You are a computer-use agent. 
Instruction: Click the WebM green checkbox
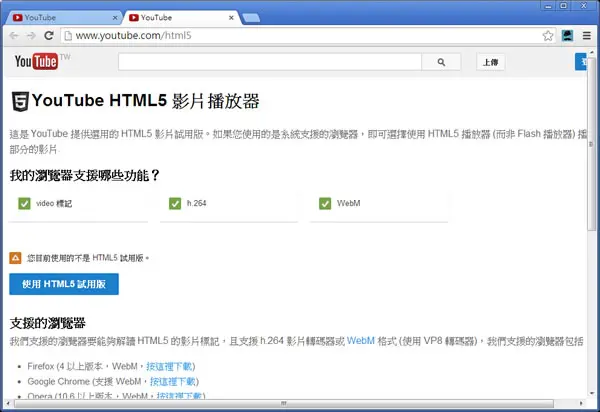[x=325, y=204]
